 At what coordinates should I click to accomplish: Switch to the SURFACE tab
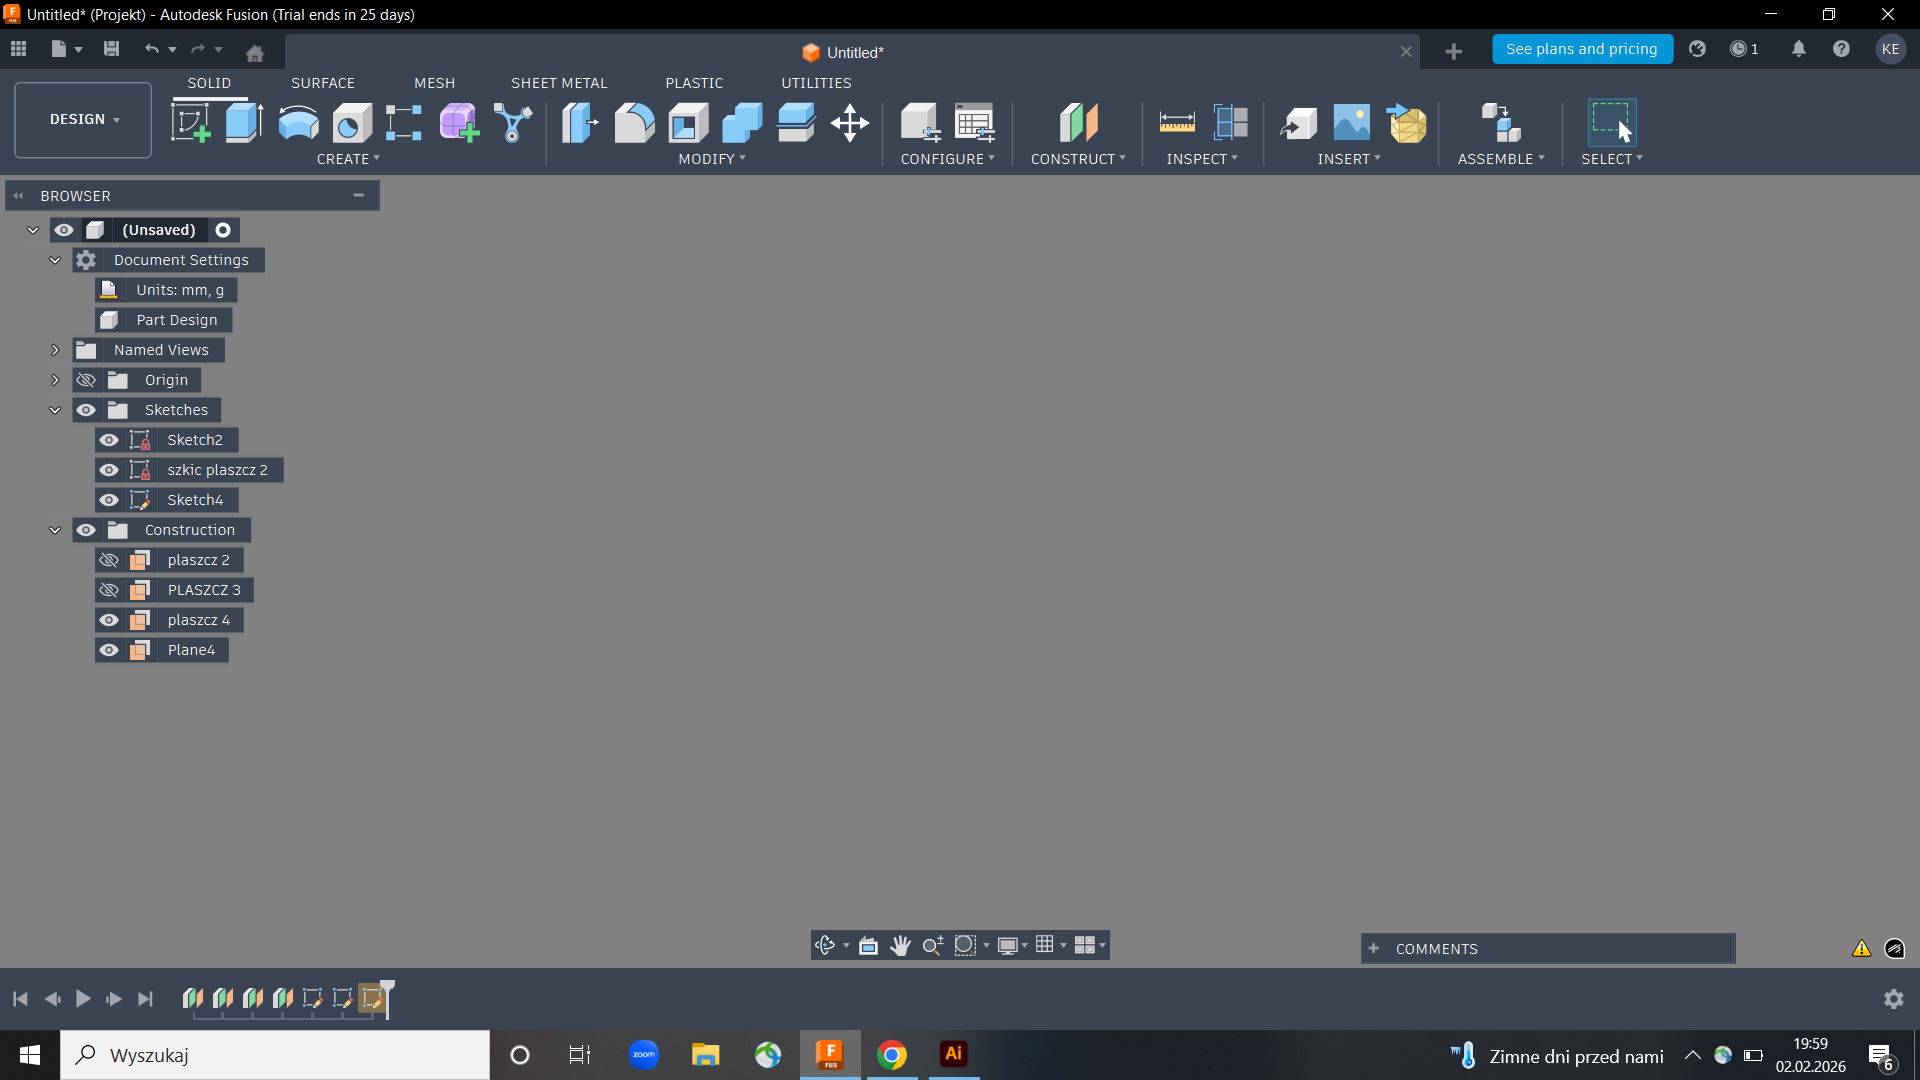[x=322, y=83]
